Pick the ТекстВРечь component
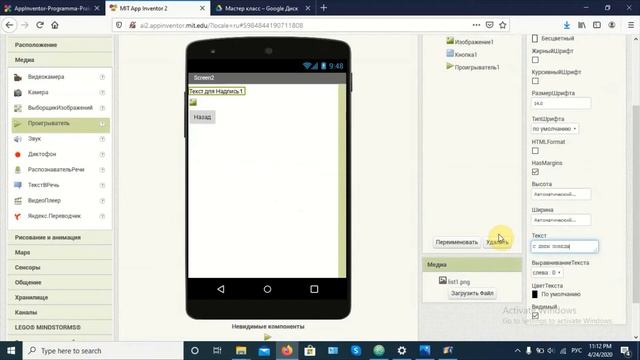 [60, 185]
